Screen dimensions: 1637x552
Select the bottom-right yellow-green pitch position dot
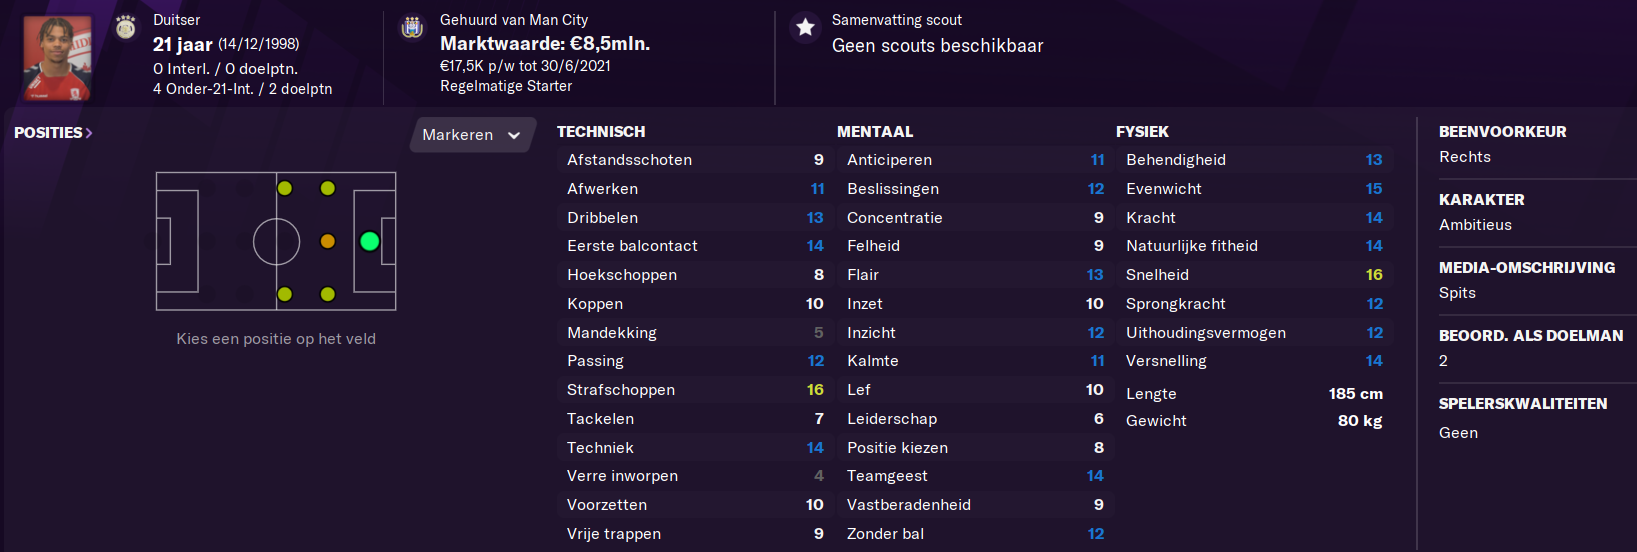pos(327,294)
